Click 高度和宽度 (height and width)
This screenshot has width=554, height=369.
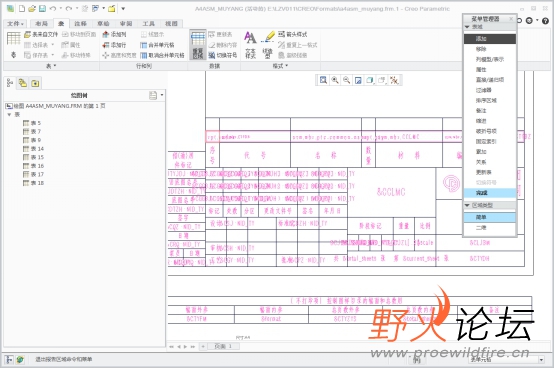pyautogui.click(x=119, y=55)
